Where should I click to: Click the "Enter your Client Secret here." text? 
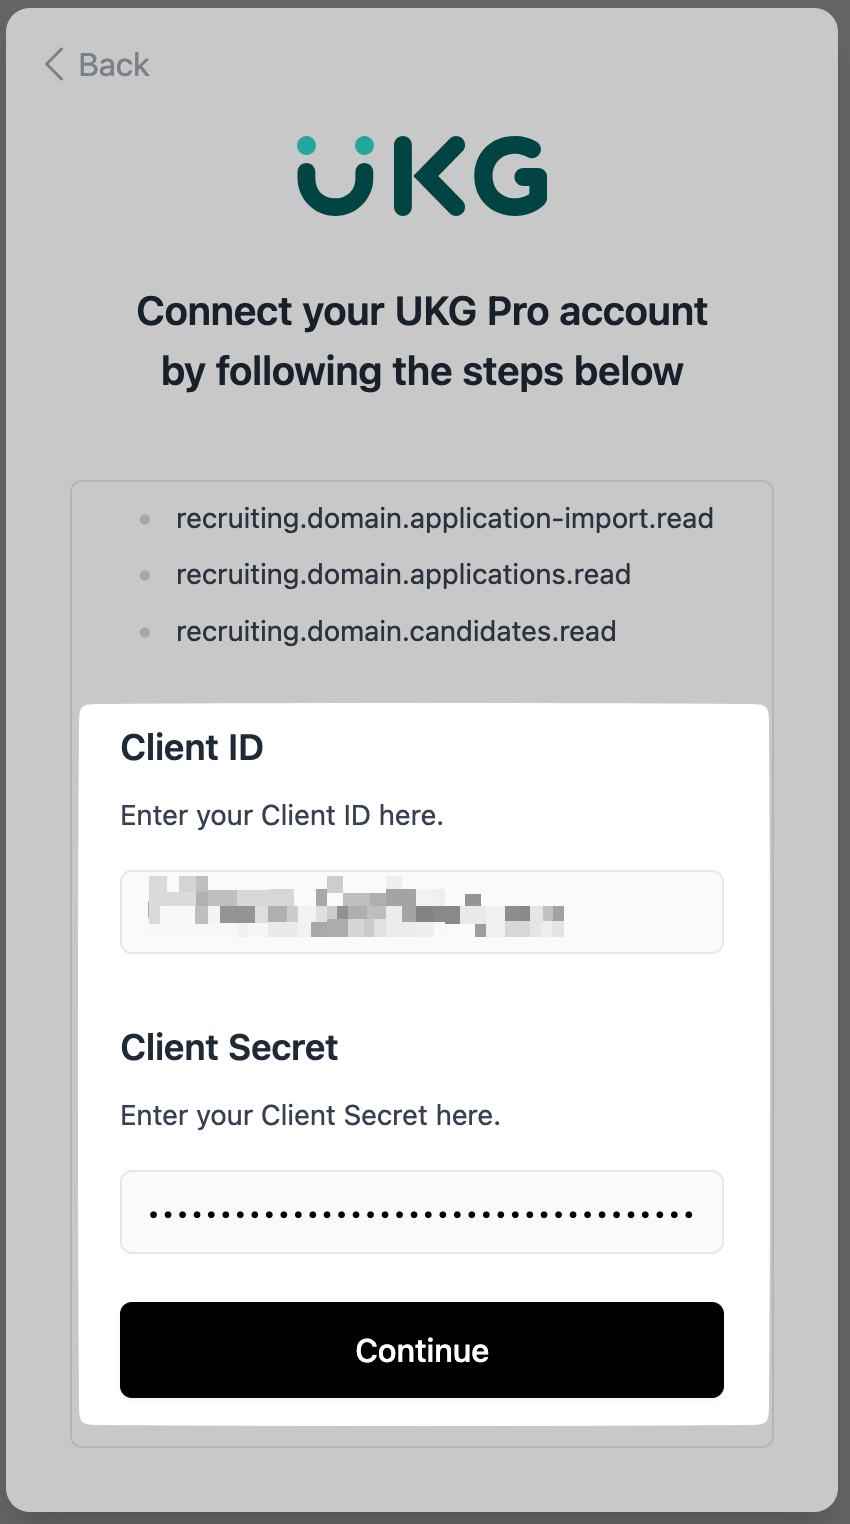tap(310, 1115)
